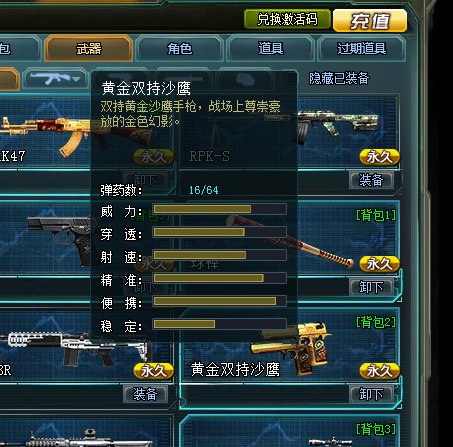Click the 威力 power stat bar

(220, 209)
